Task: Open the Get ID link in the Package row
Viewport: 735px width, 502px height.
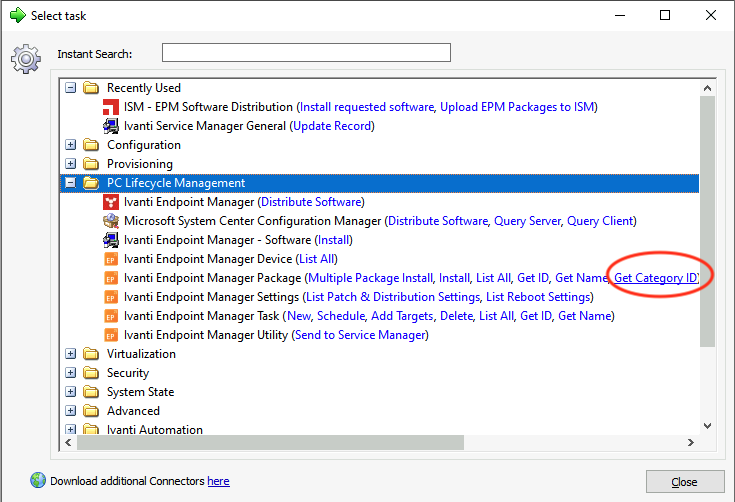Action: (532, 278)
